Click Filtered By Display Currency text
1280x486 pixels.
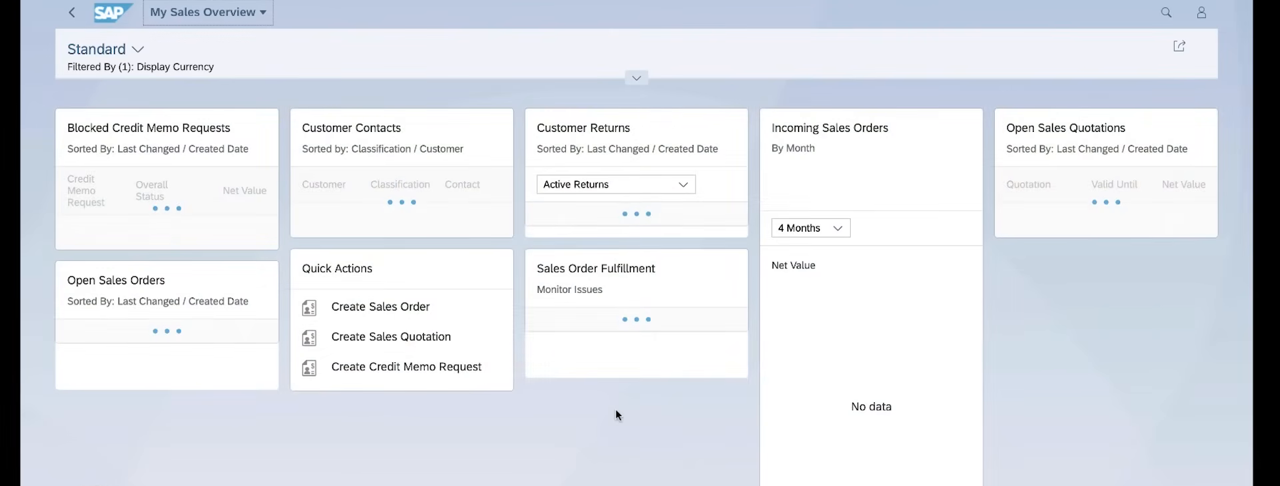click(140, 67)
